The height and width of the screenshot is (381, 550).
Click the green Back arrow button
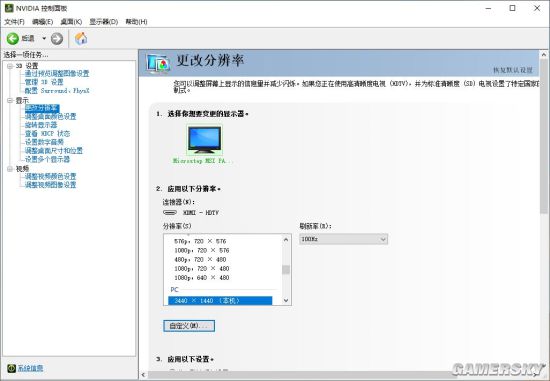13,39
